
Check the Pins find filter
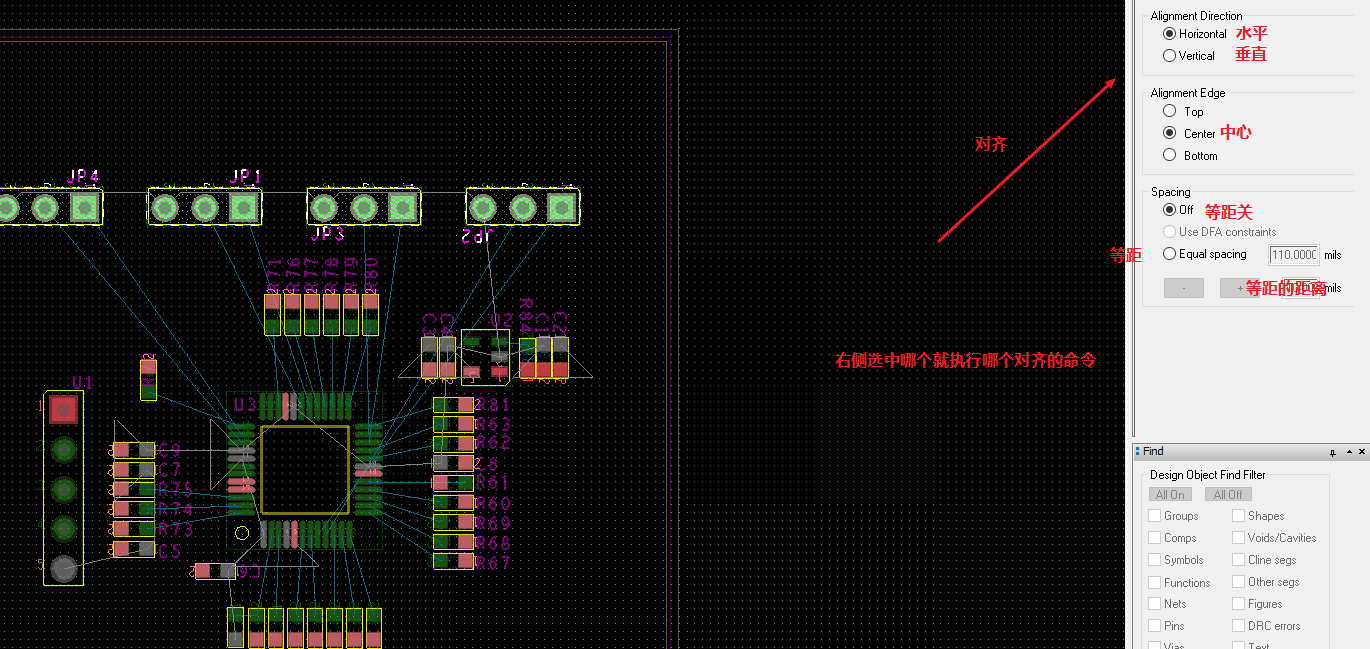tap(1153, 625)
